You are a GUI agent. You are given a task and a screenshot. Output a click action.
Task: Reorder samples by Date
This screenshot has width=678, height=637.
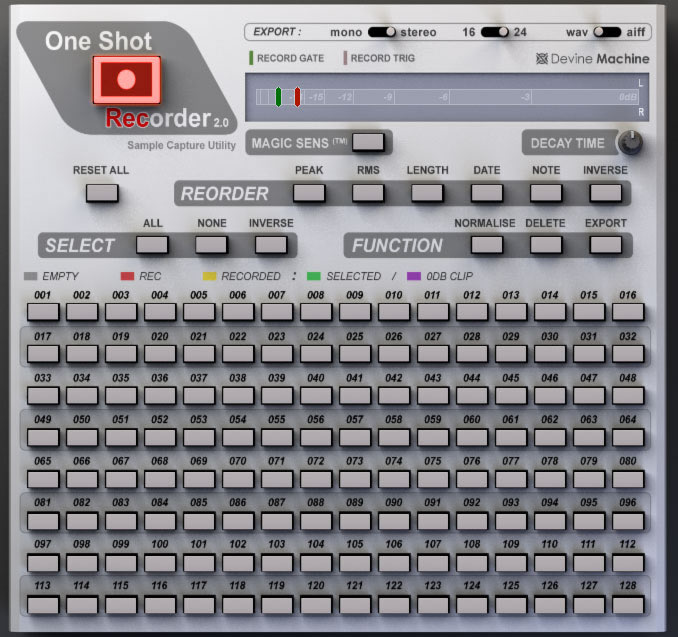(487, 193)
